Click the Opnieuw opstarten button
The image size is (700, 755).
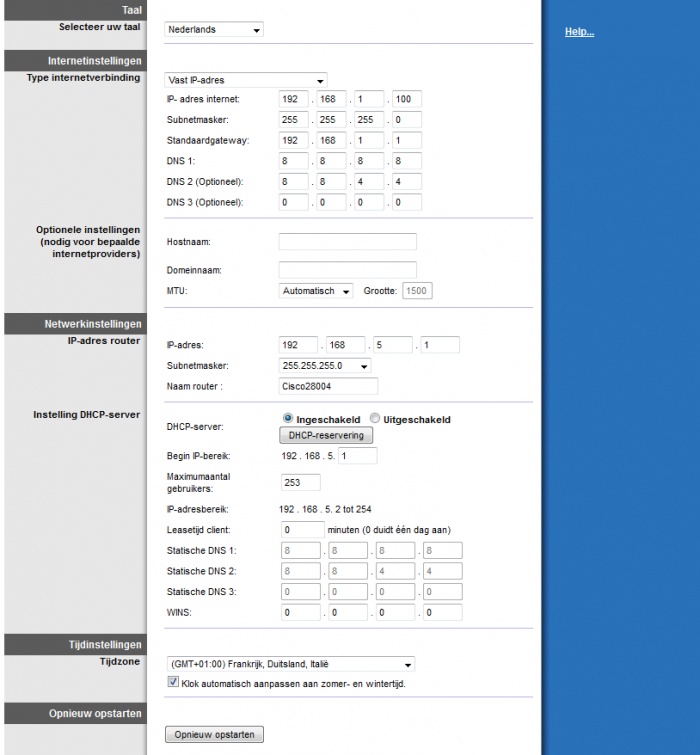click(x=214, y=734)
